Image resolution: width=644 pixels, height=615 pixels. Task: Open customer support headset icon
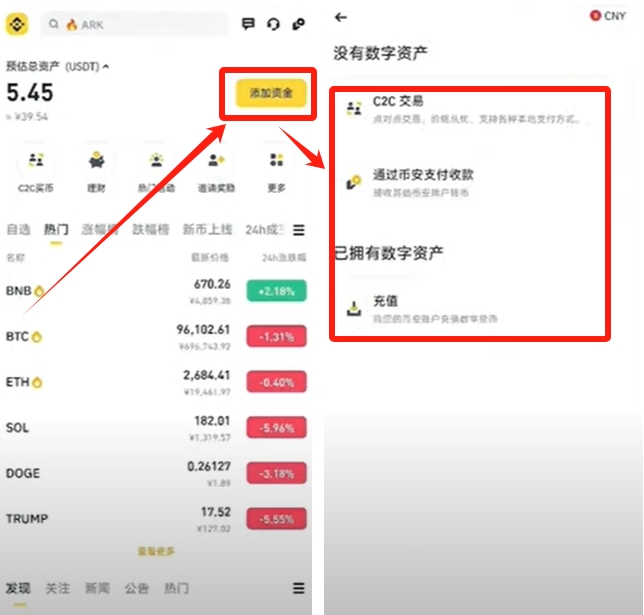[x=273, y=24]
